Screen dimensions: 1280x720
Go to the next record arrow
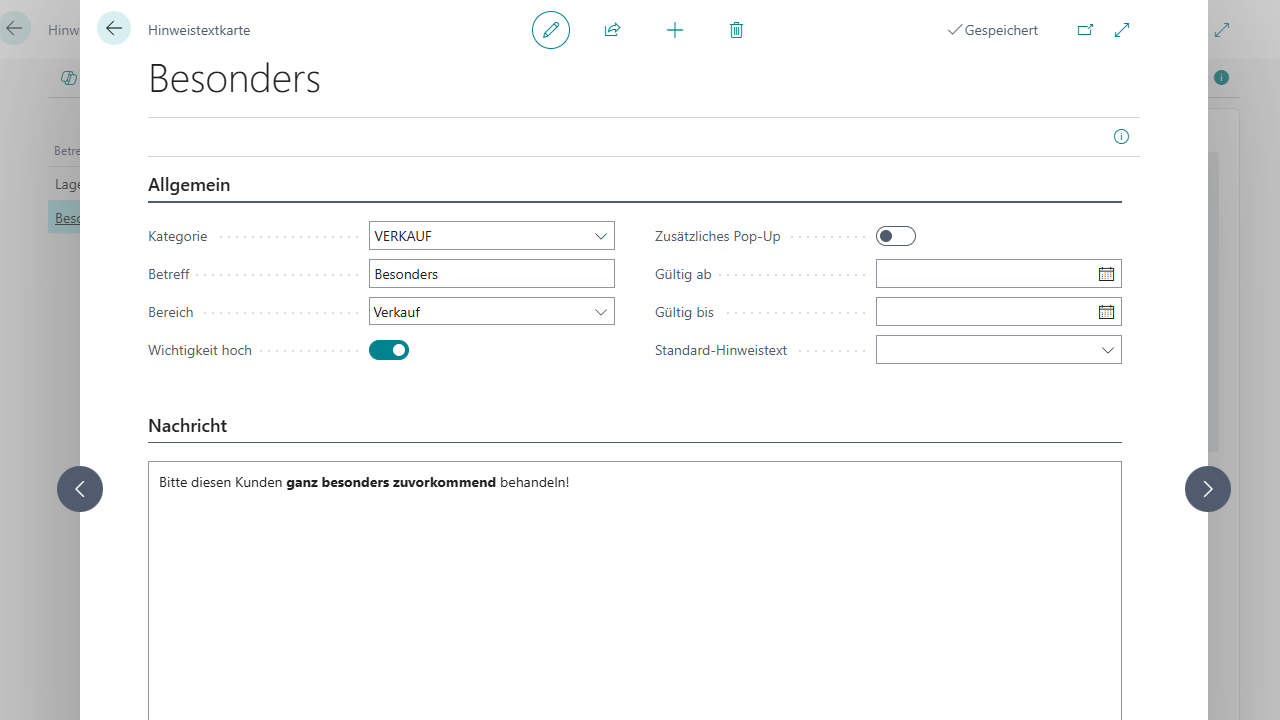tap(1207, 489)
